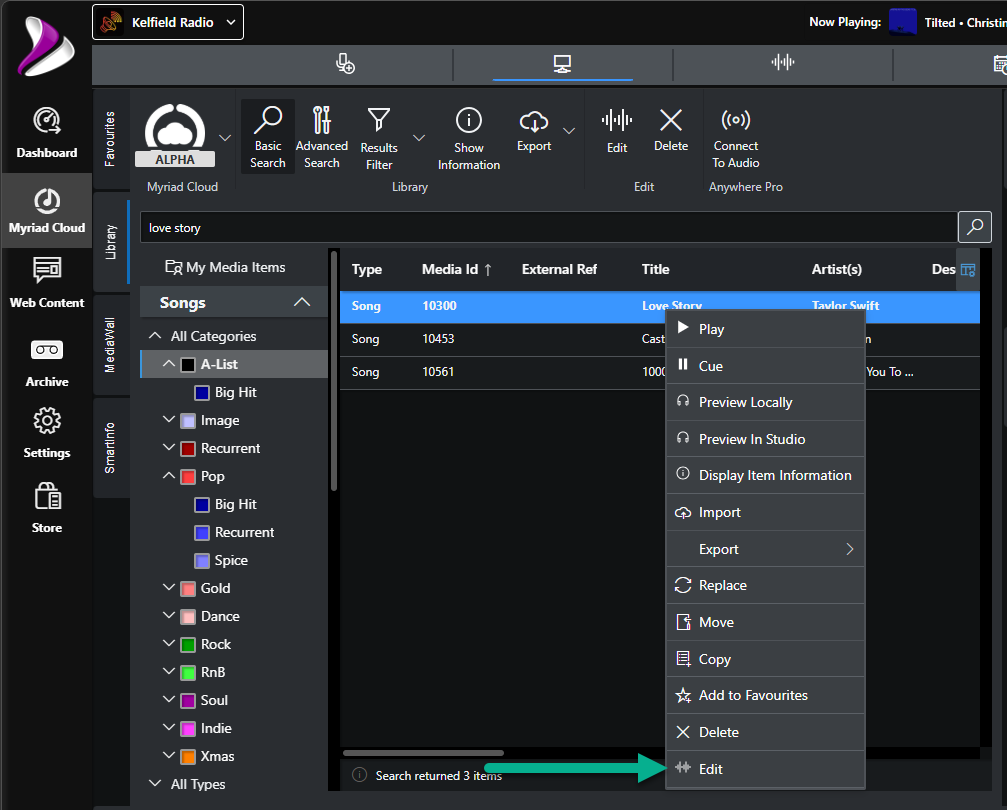The height and width of the screenshot is (810, 1007).
Task: Open dropdown arrow next to Results Filter
Action: tap(419, 137)
